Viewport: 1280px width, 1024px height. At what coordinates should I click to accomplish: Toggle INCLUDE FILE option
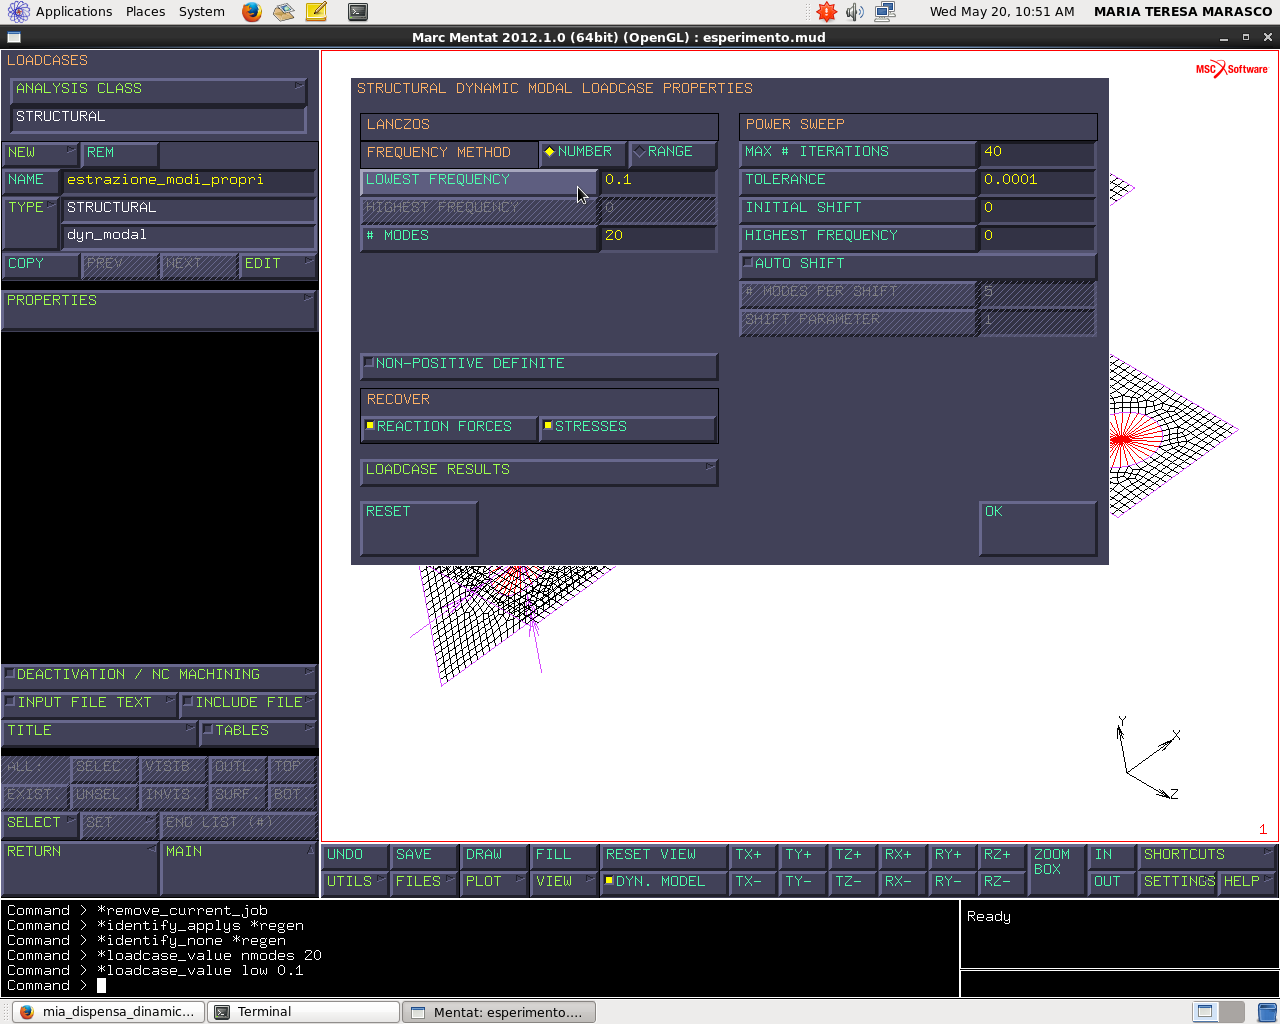point(248,704)
